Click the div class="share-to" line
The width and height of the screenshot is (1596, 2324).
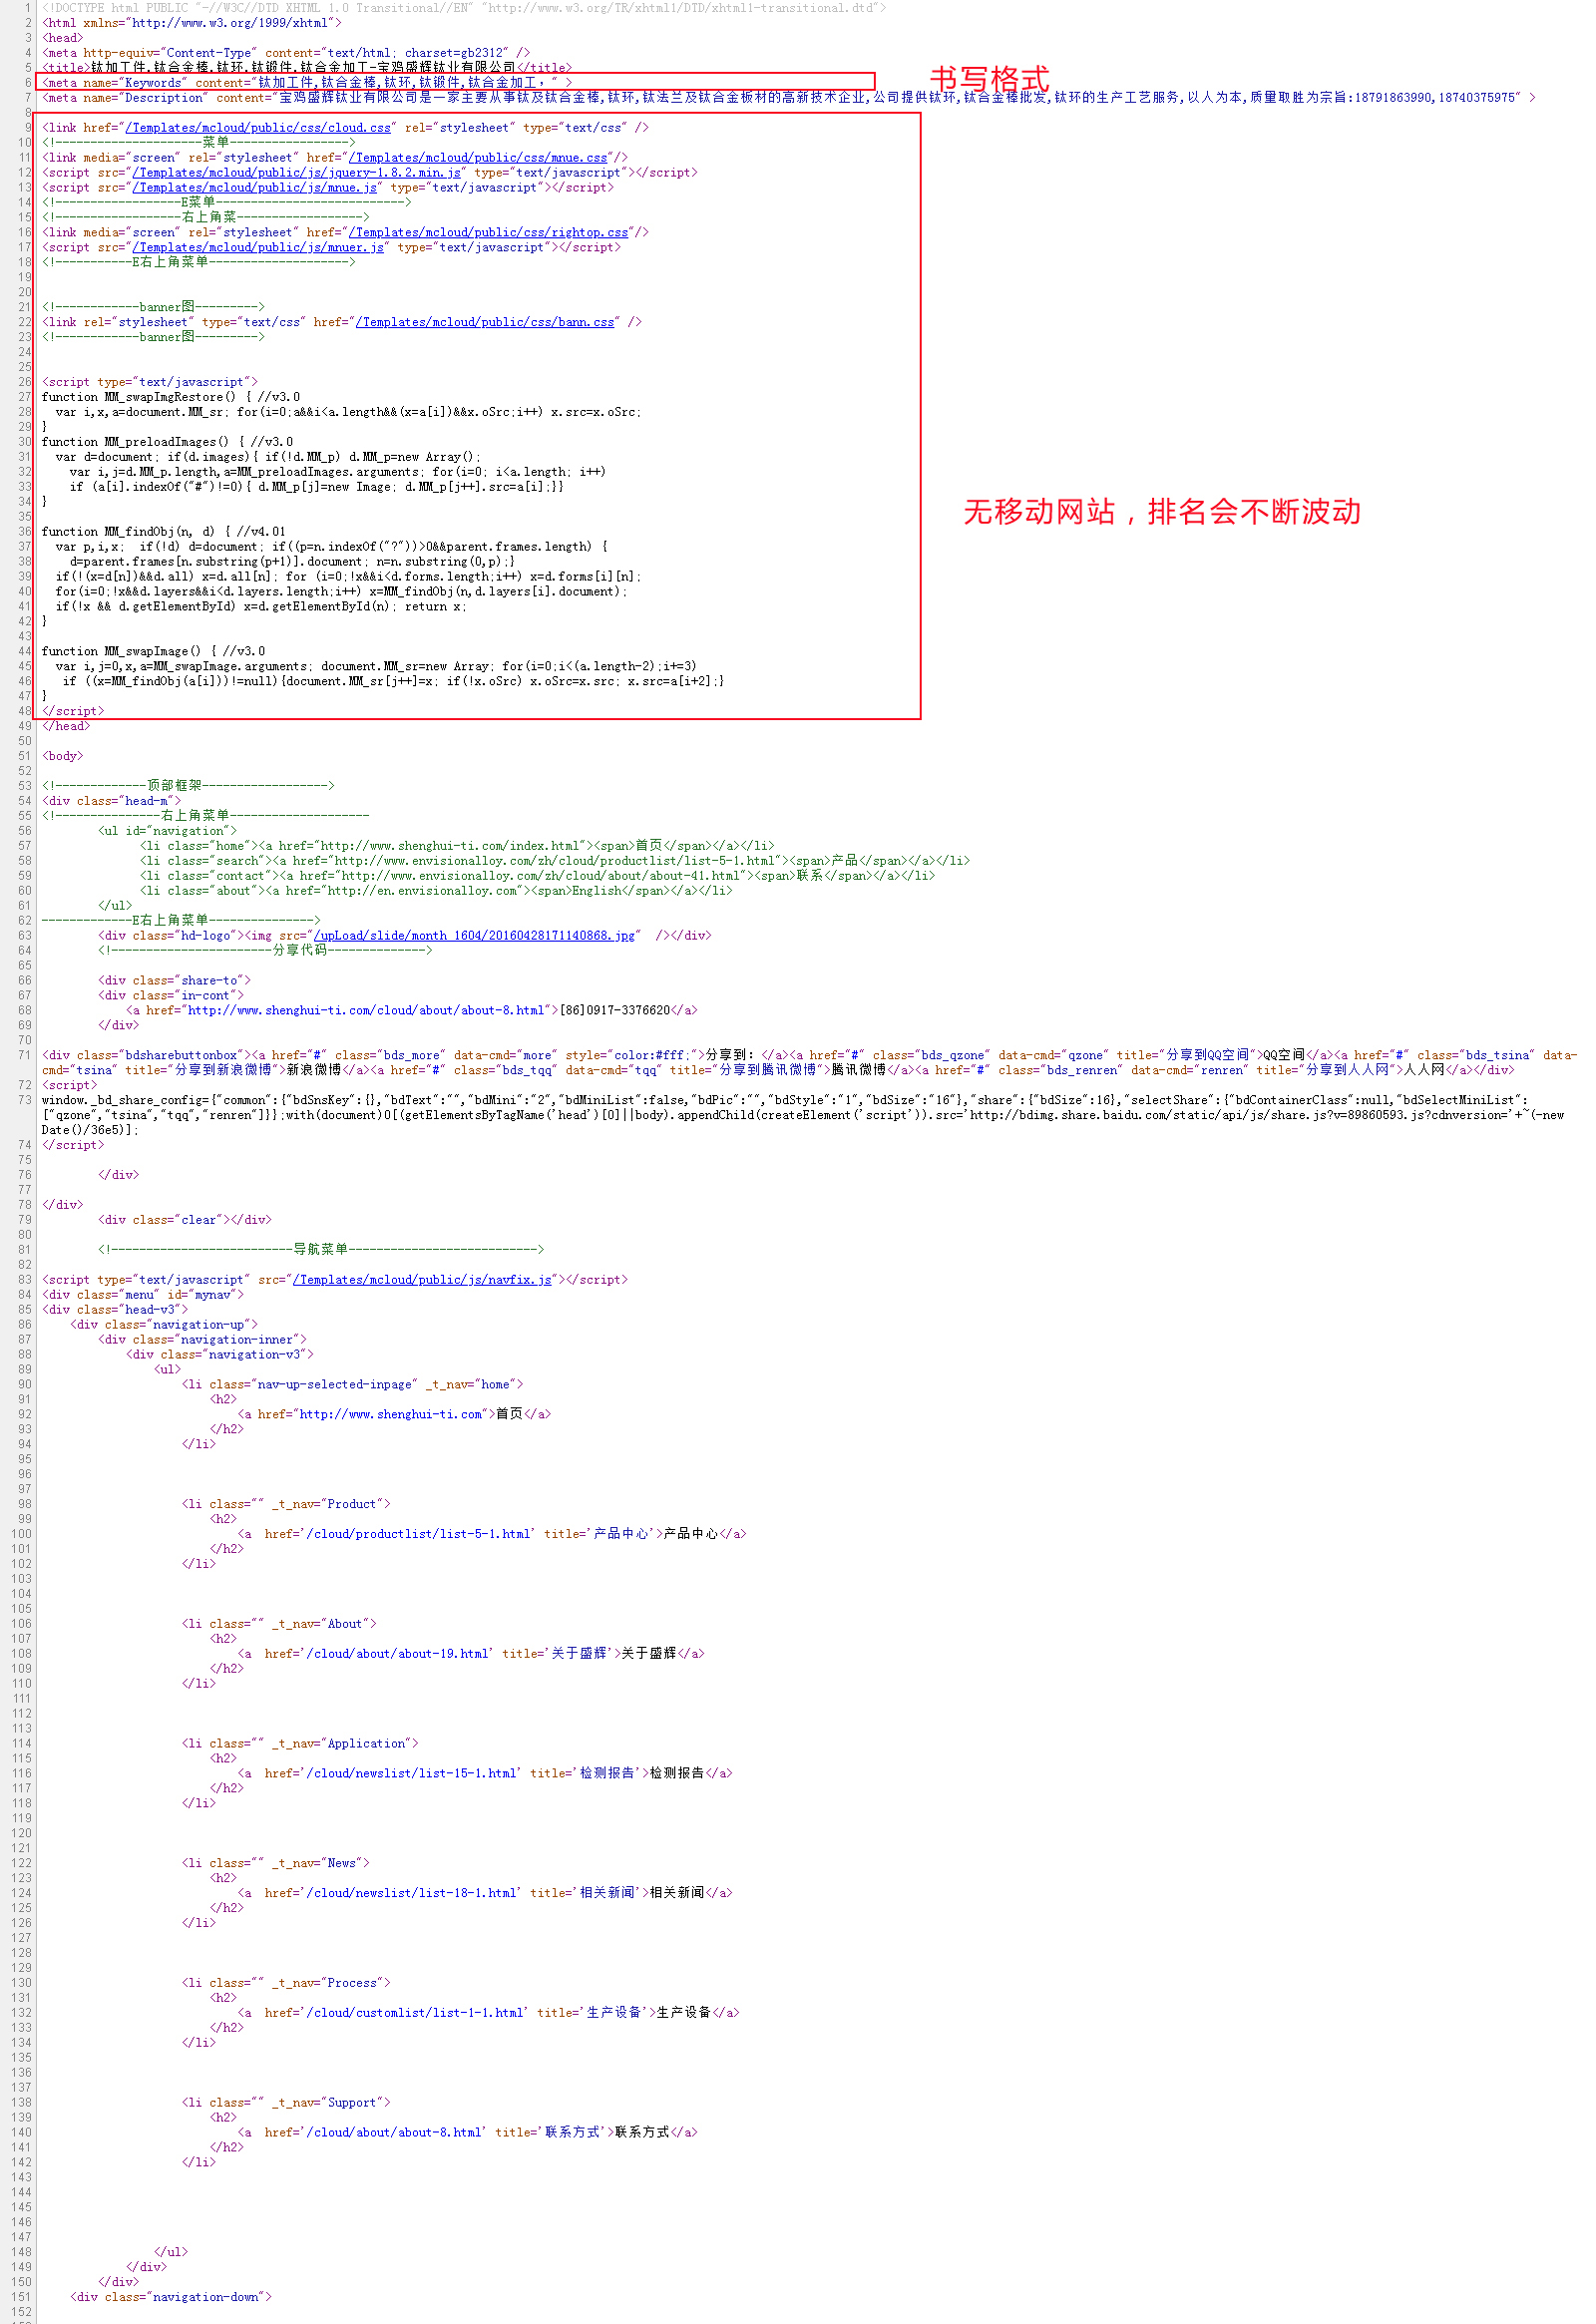click(175, 981)
